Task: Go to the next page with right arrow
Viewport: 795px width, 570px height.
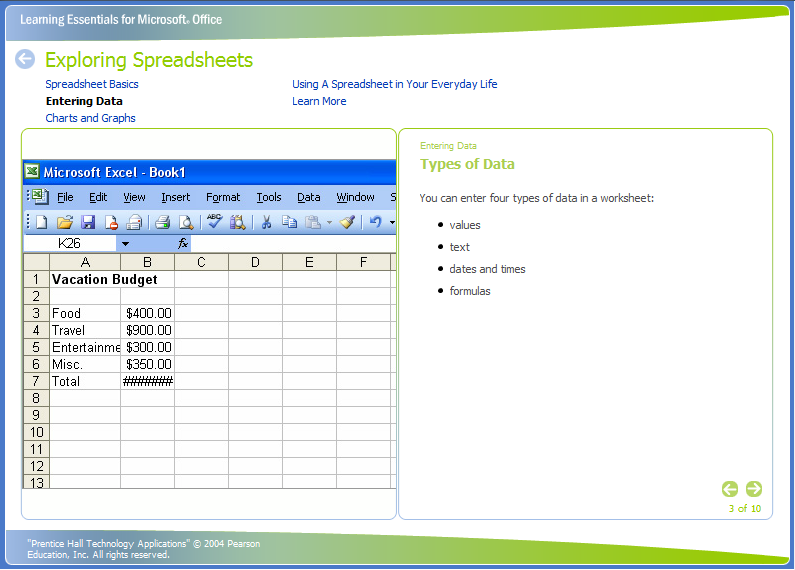Action: [x=754, y=489]
